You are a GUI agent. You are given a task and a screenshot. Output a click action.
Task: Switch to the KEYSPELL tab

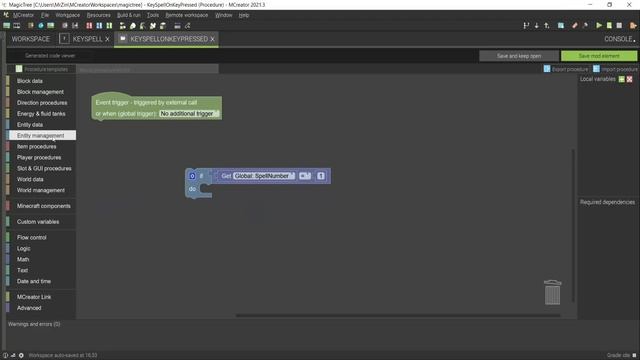coord(87,39)
